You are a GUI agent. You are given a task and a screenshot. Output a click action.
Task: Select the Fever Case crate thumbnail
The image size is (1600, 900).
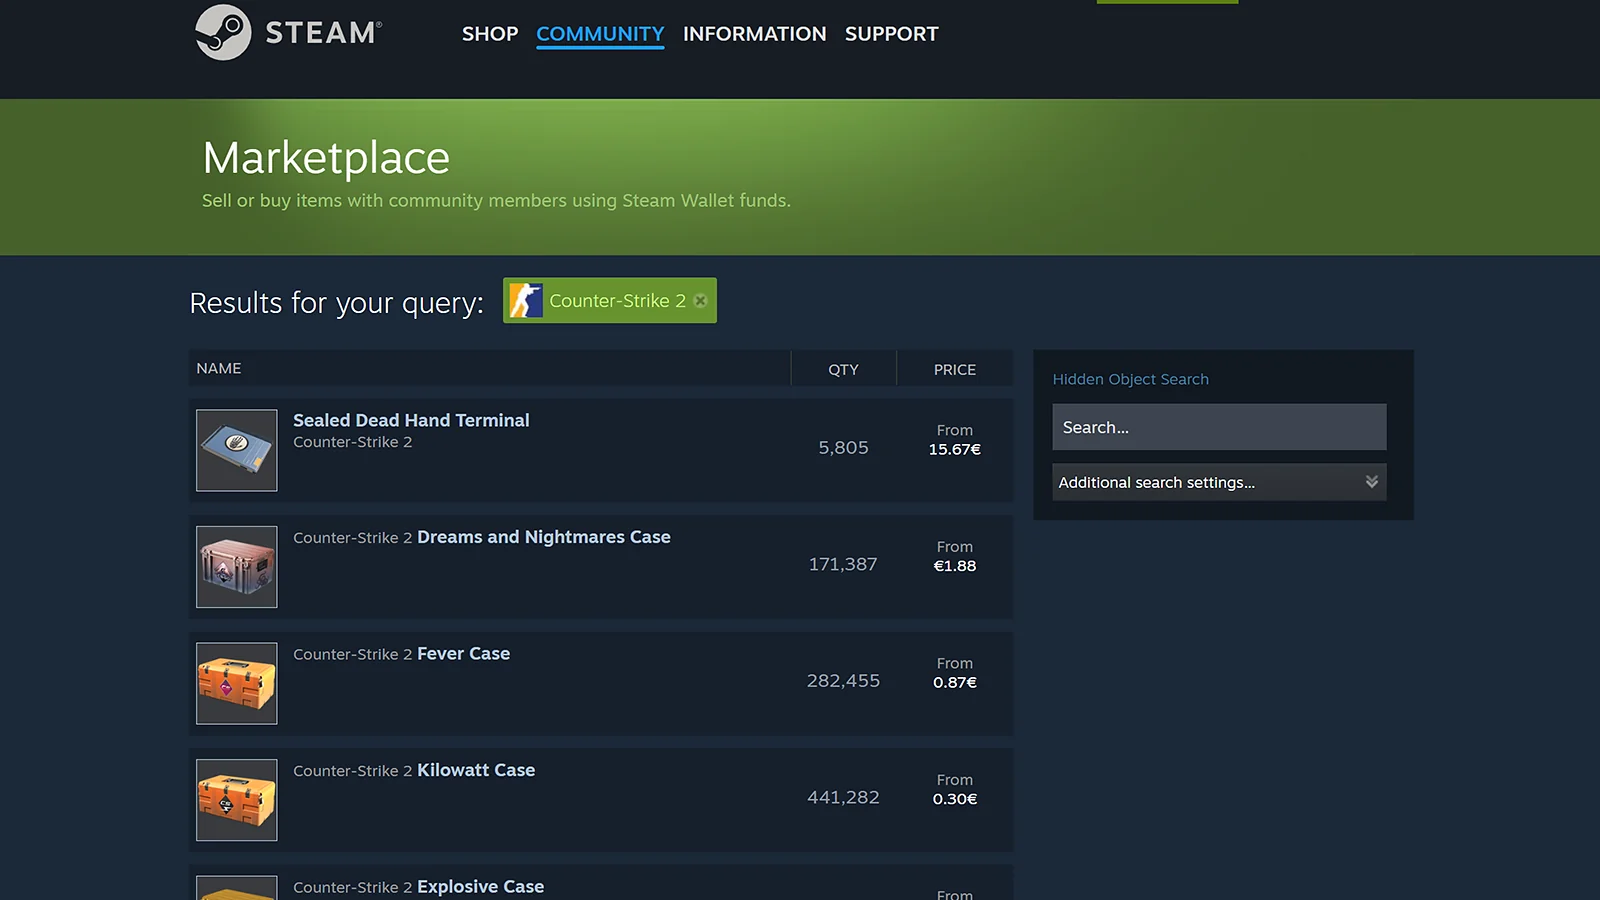(236, 683)
